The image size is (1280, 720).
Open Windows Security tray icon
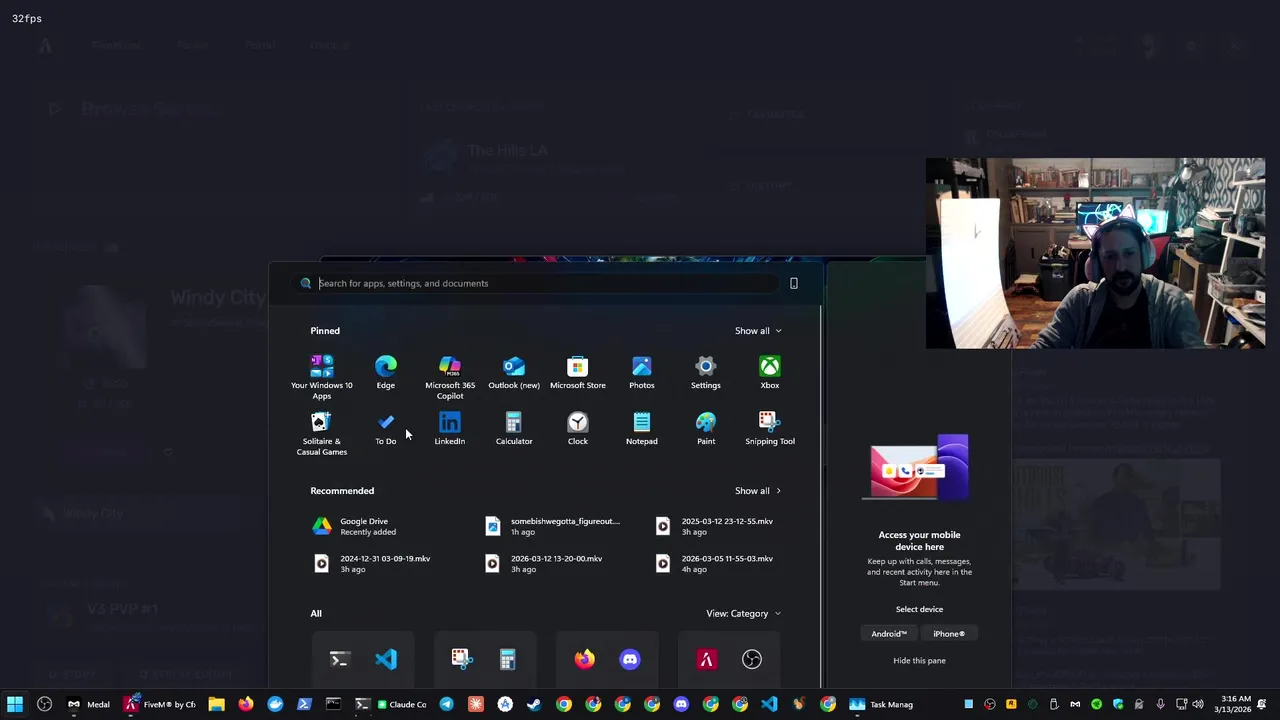point(1118,704)
